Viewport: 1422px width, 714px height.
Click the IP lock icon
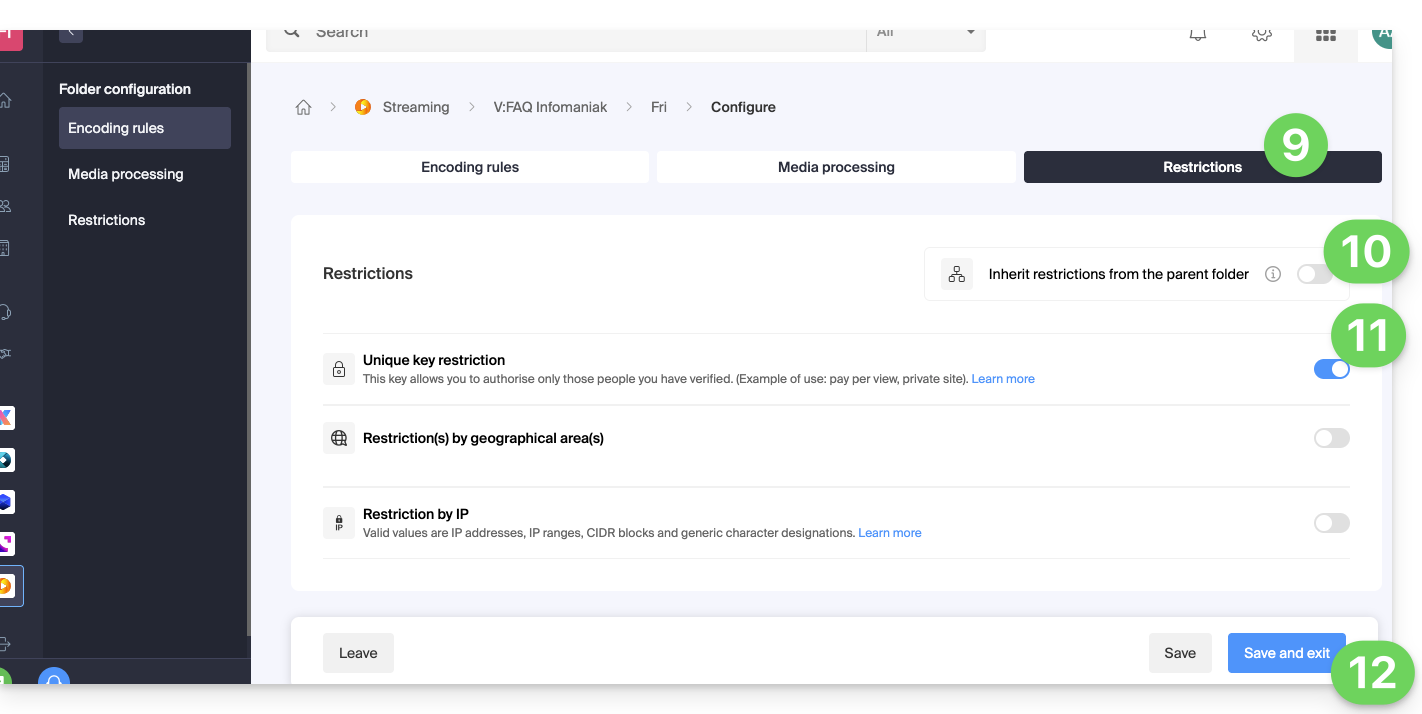tap(339, 523)
